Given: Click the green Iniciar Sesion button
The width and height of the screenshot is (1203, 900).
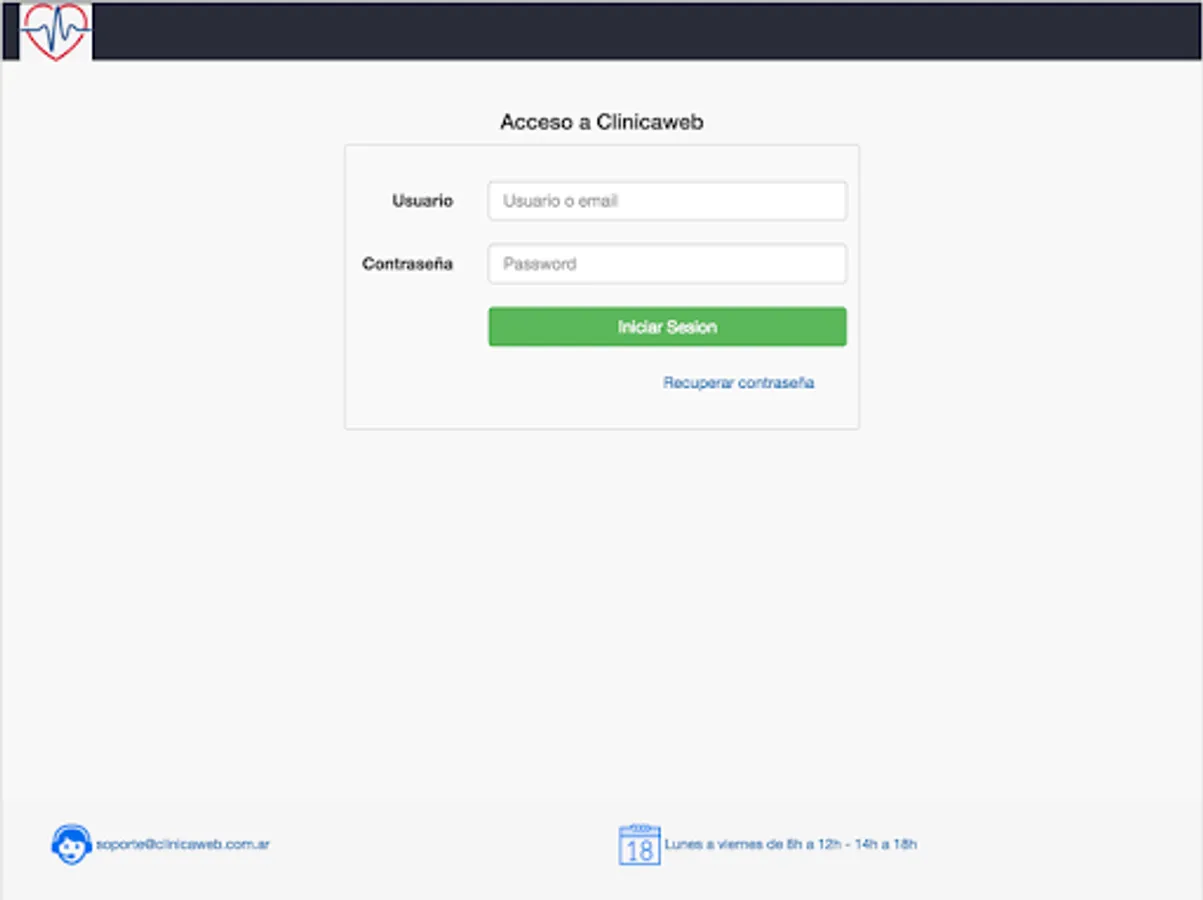Looking at the screenshot, I should click(x=667, y=327).
